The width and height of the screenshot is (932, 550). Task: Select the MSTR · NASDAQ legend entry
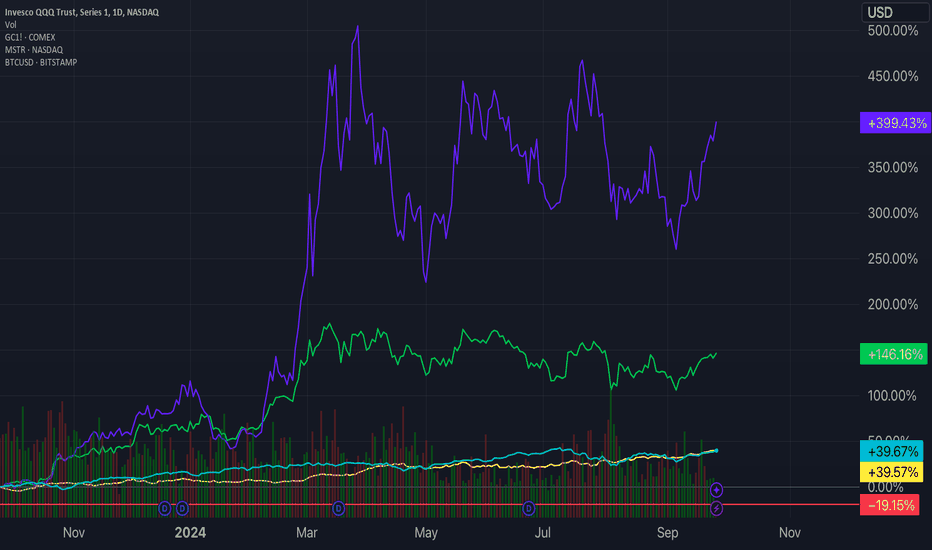pos(34,49)
